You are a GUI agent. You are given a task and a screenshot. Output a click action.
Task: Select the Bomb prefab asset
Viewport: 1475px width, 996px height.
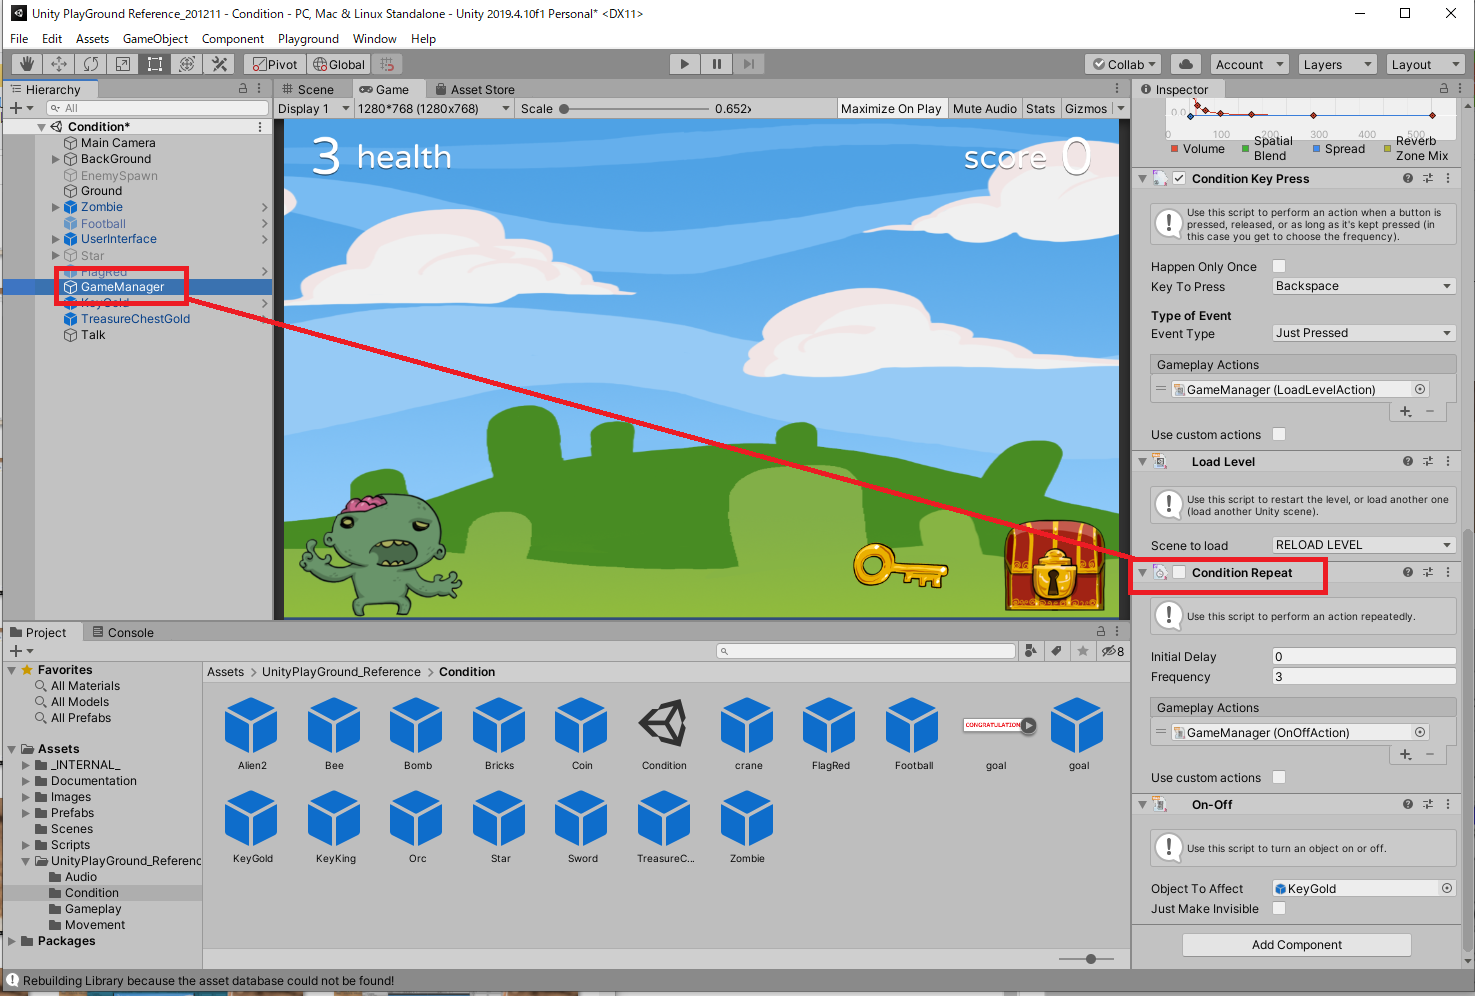417,733
